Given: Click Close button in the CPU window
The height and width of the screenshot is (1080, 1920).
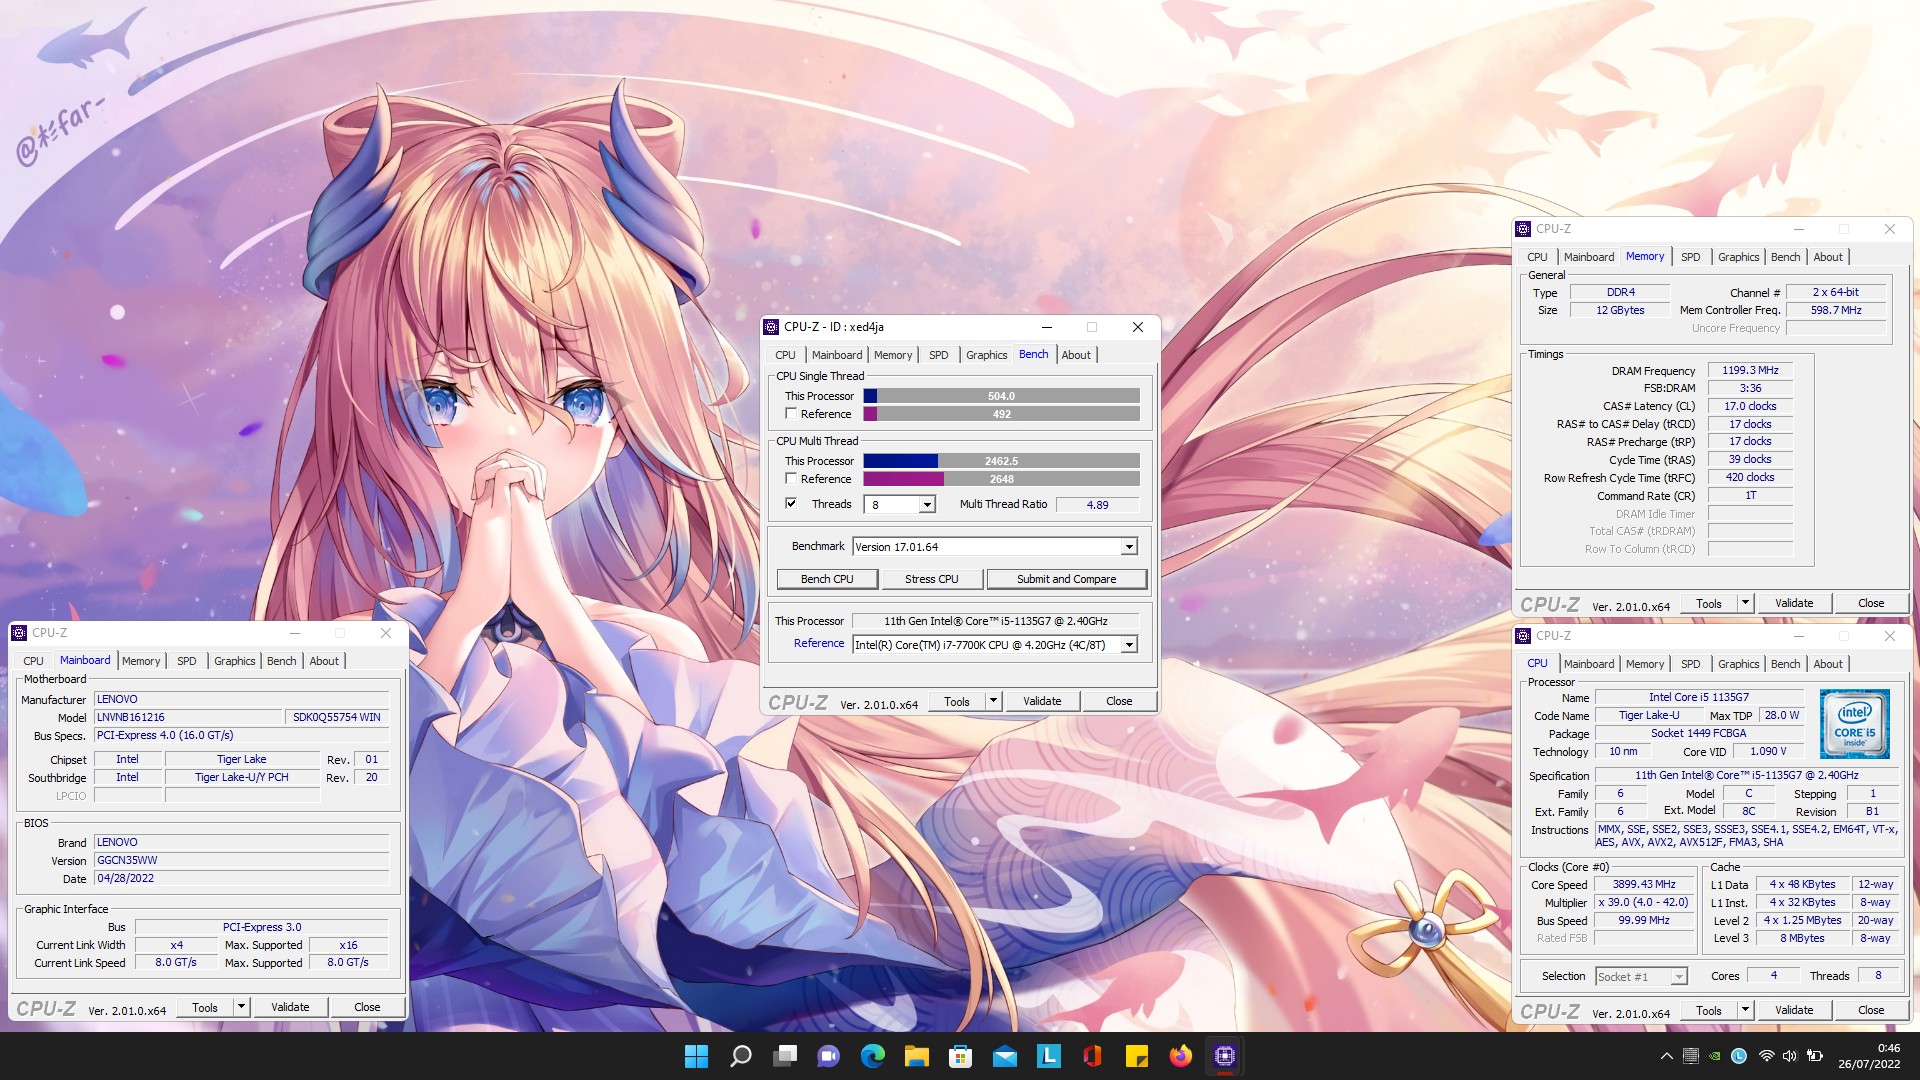Looking at the screenshot, I should pyautogui.click(x=1871, y=1011).
